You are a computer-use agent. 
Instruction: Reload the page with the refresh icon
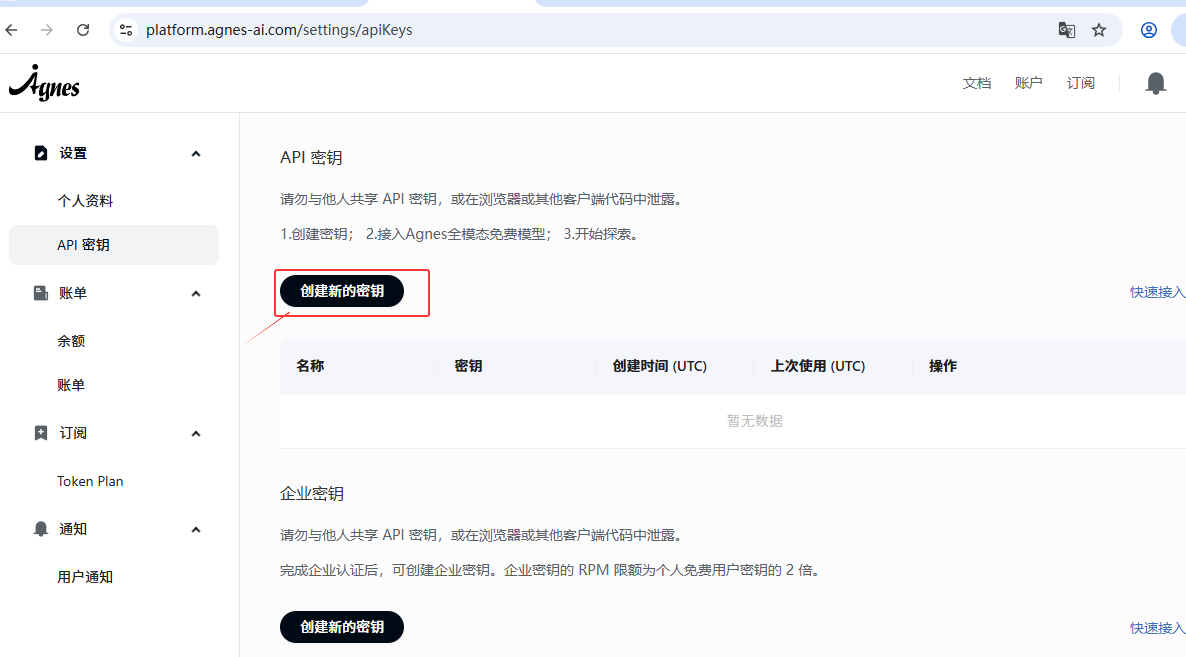click(83, 30)
